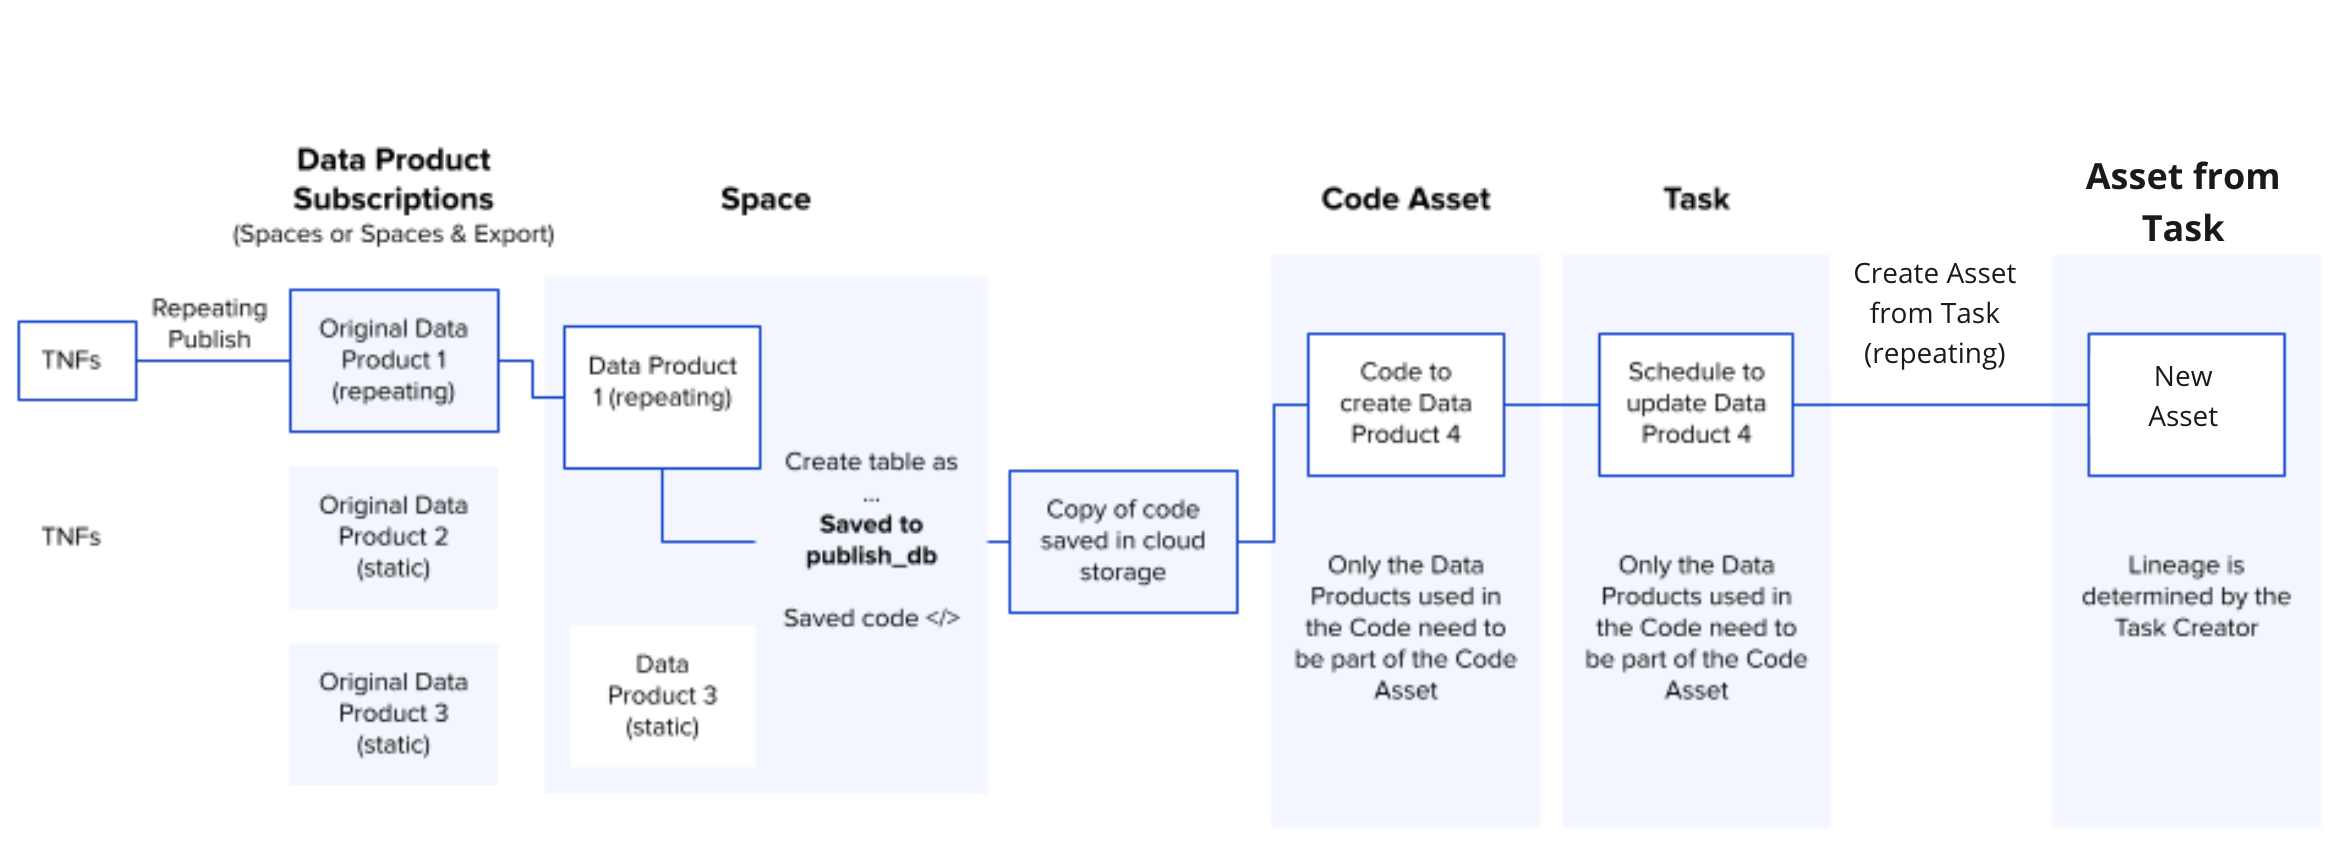The width and height of the screenshot is (2346, 852).
Task: Select the Code Asset column heading
Action: 1405,199
